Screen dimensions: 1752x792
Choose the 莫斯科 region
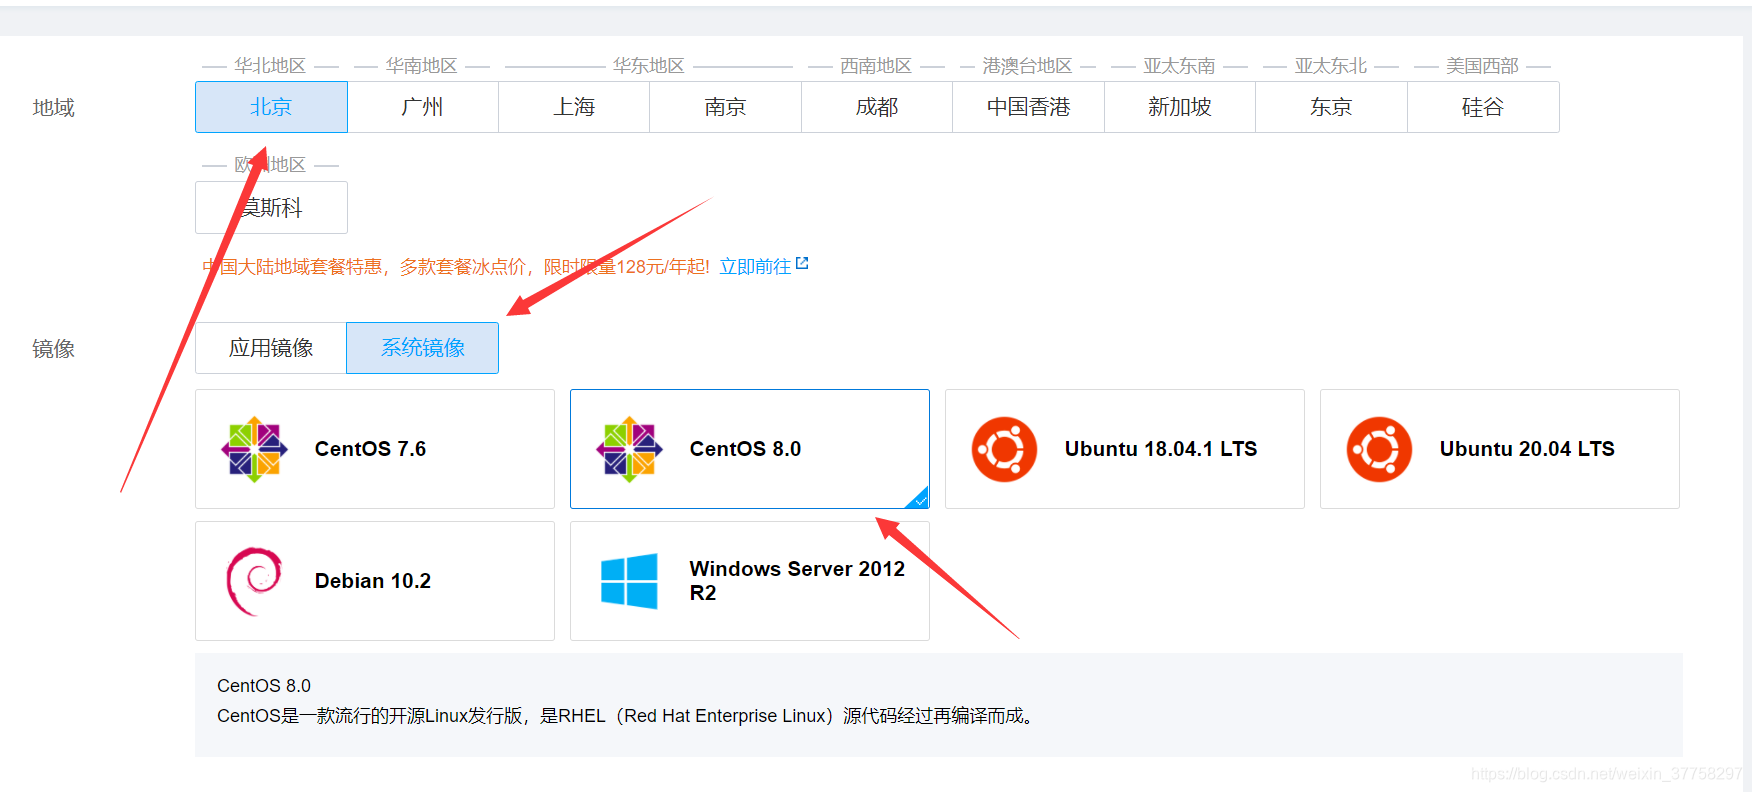[x=271, y=207]
